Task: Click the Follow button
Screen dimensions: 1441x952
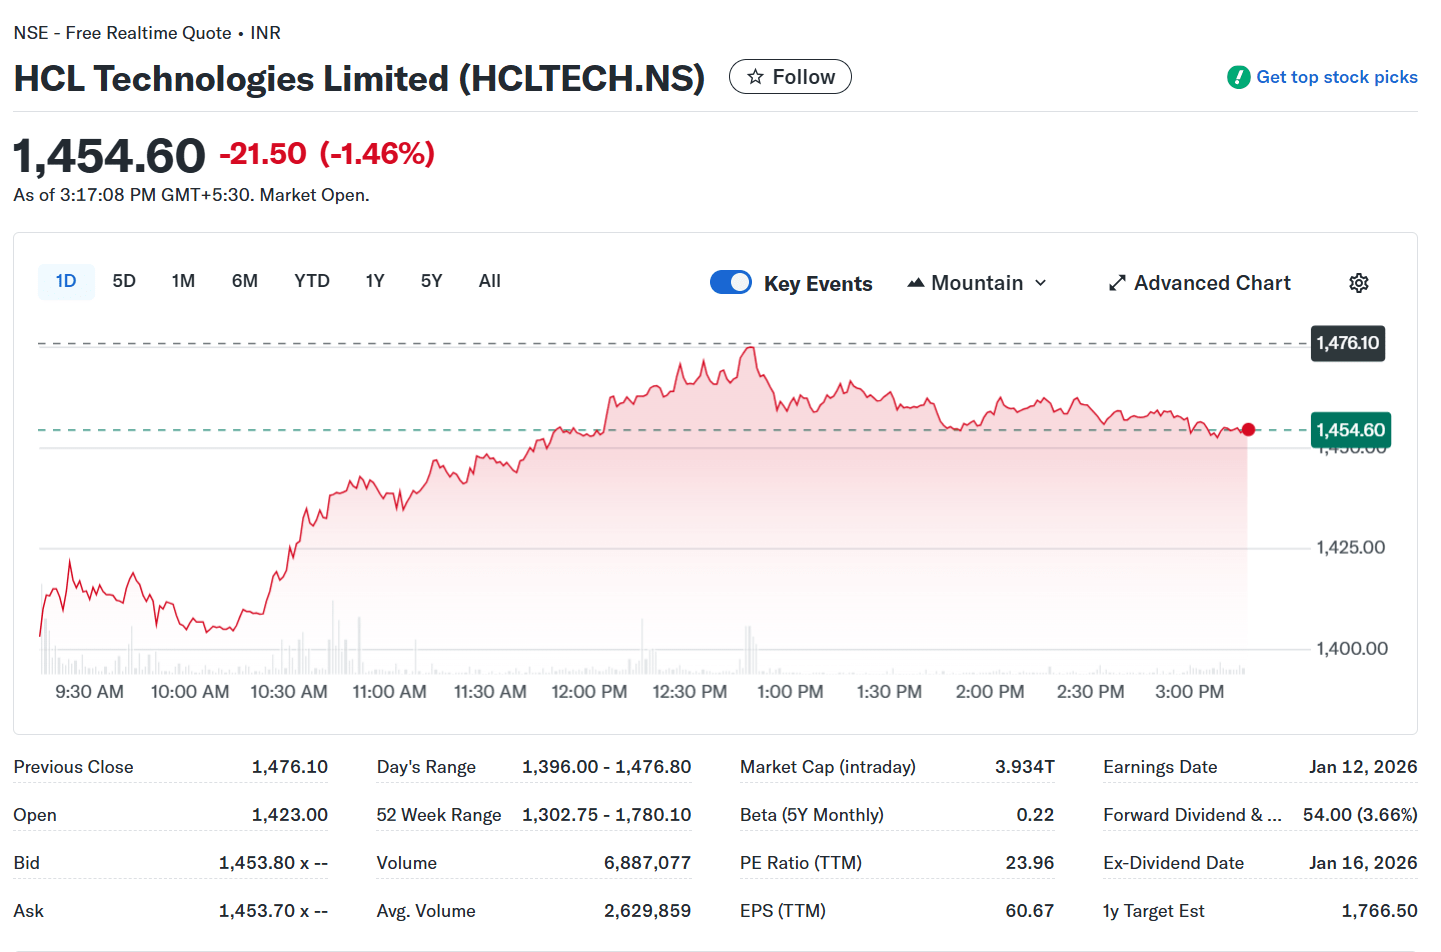Action: tap(790, 76)
